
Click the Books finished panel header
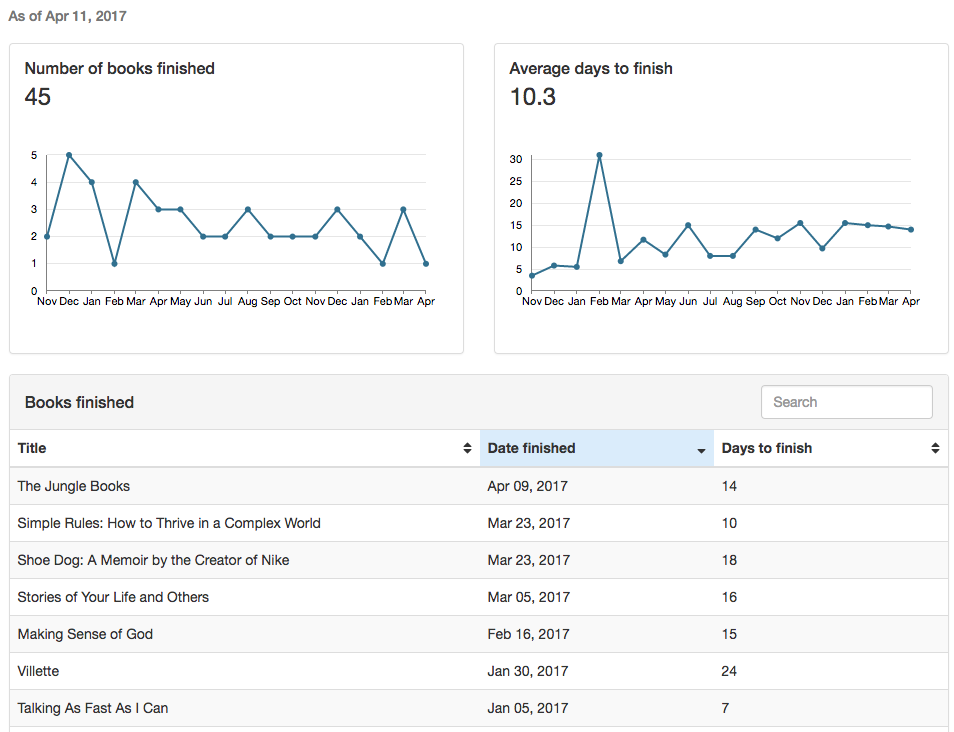[78, 402]
